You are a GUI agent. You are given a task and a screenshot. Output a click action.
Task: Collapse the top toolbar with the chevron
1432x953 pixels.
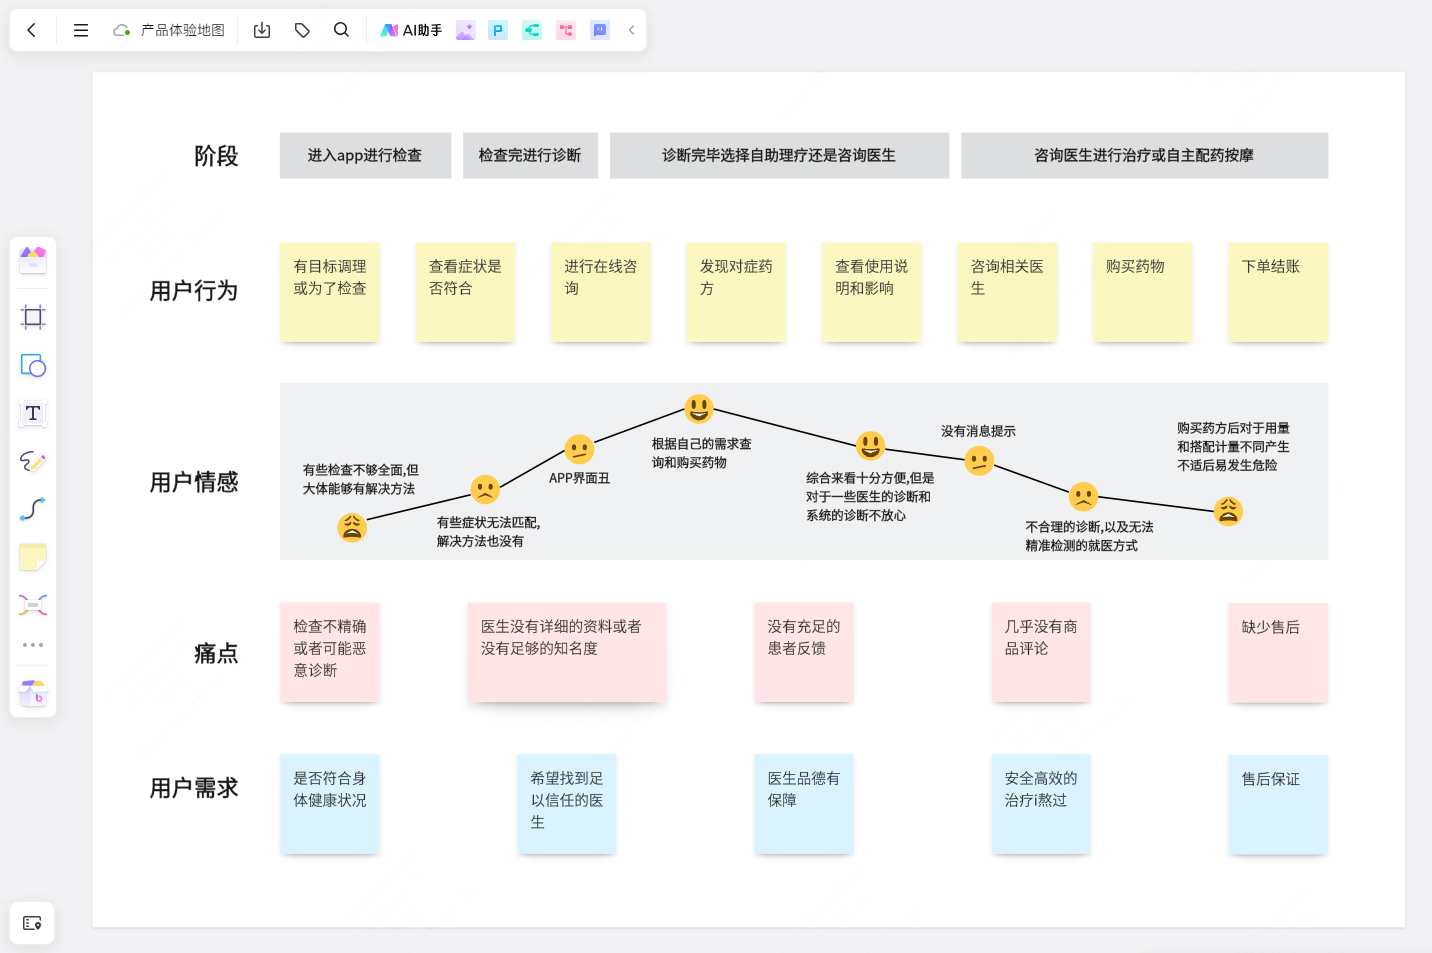pyautogui.click(x=631, y=30)
